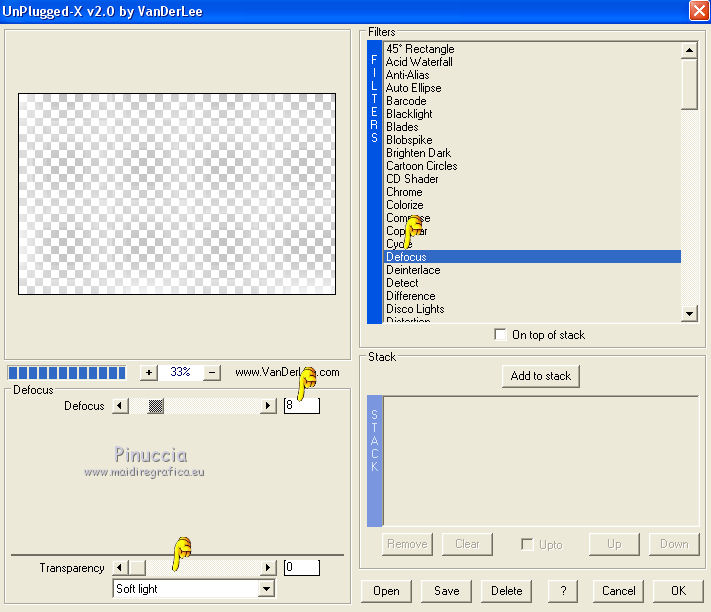Click the Defocus value field showing 8
Screen dimensions: 711x612
pyautogui.click(x=302, y=405)
